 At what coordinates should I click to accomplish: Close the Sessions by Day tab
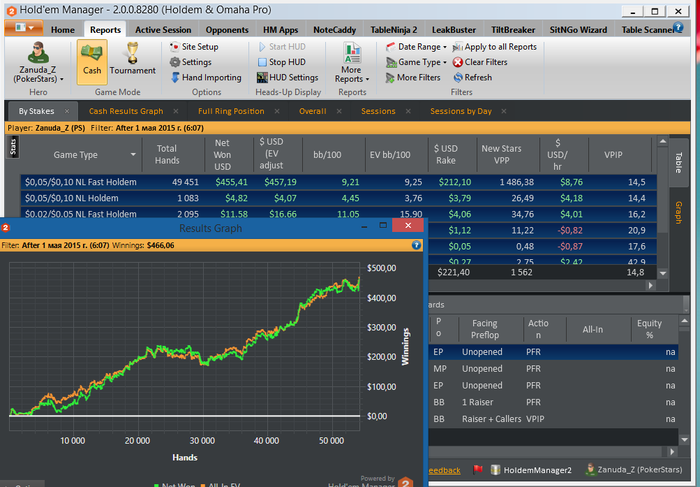tap(504, 111)
